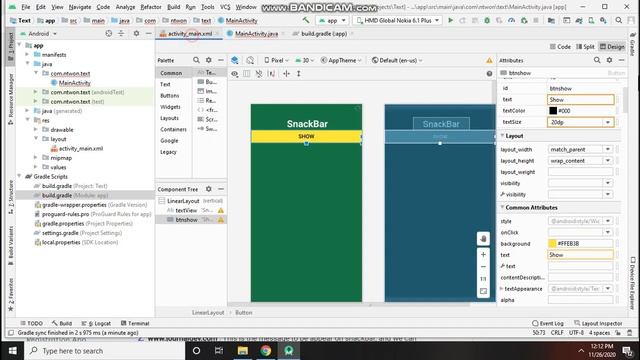
Task: Minimize the Palette panel
Action: click(221, 60)
